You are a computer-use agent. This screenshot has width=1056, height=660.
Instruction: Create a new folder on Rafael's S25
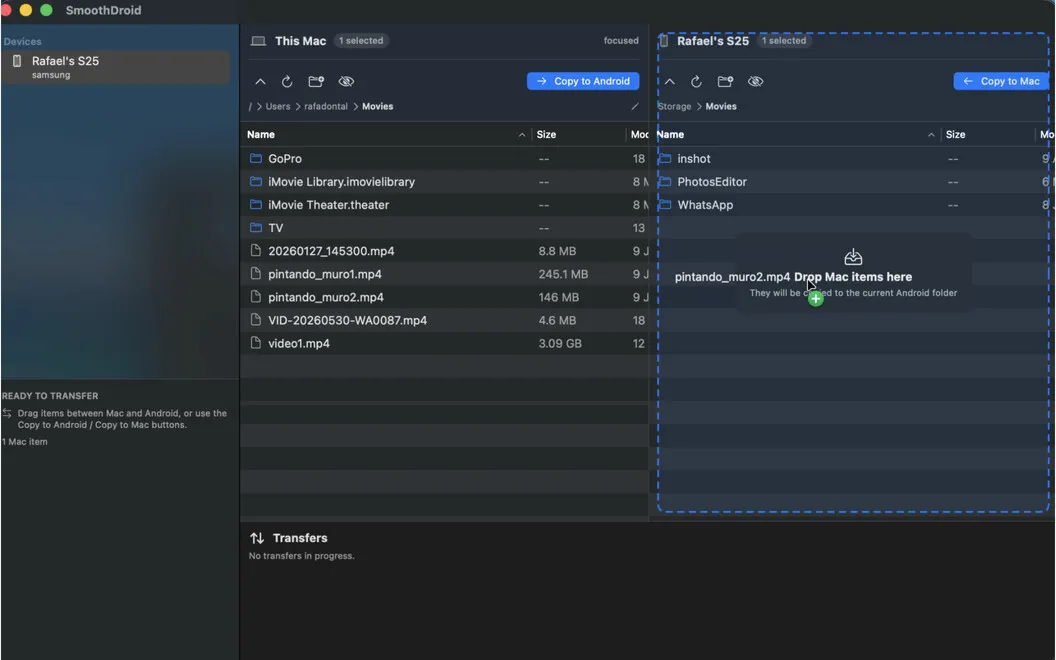(725, 81)
